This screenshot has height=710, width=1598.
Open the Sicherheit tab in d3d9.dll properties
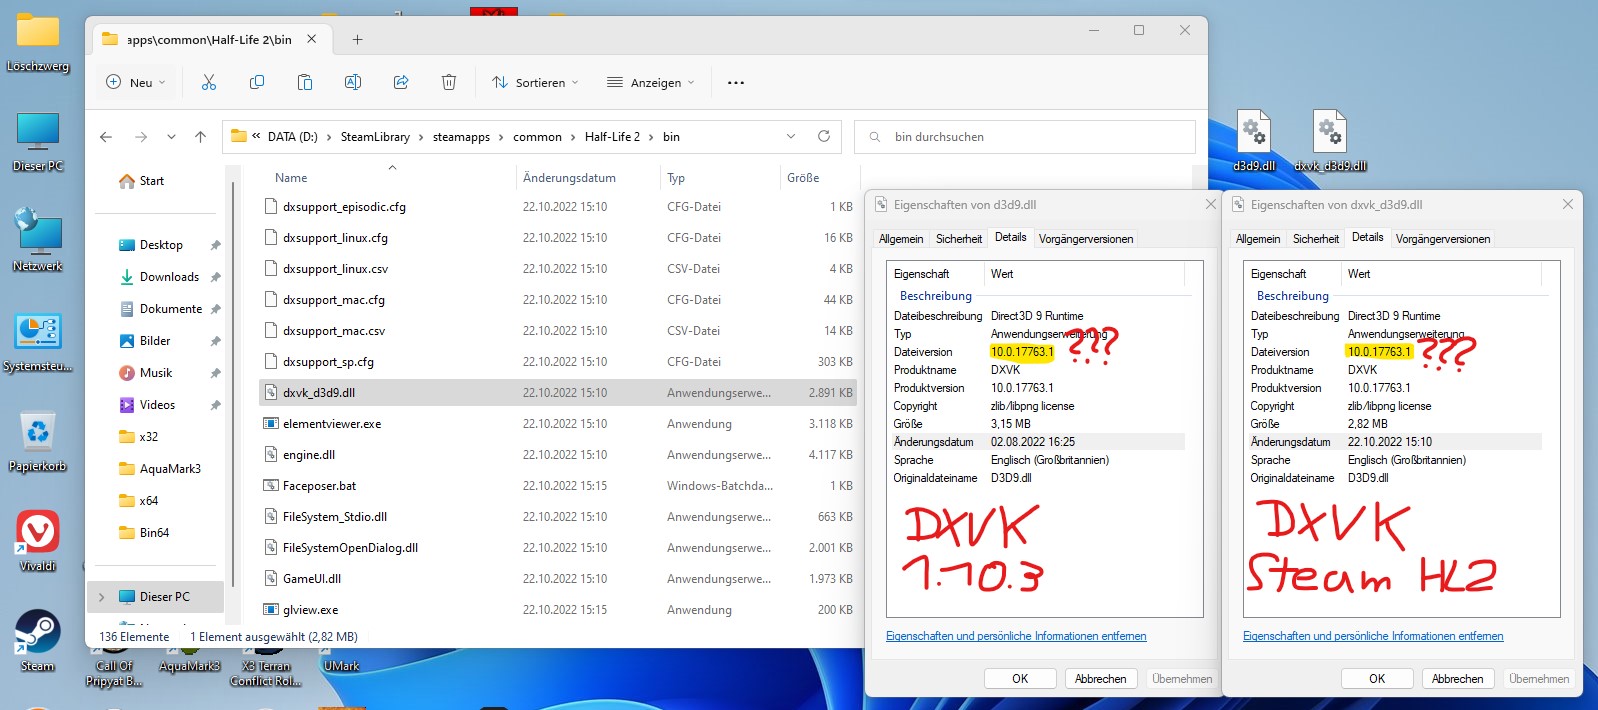tap(959, 239)
